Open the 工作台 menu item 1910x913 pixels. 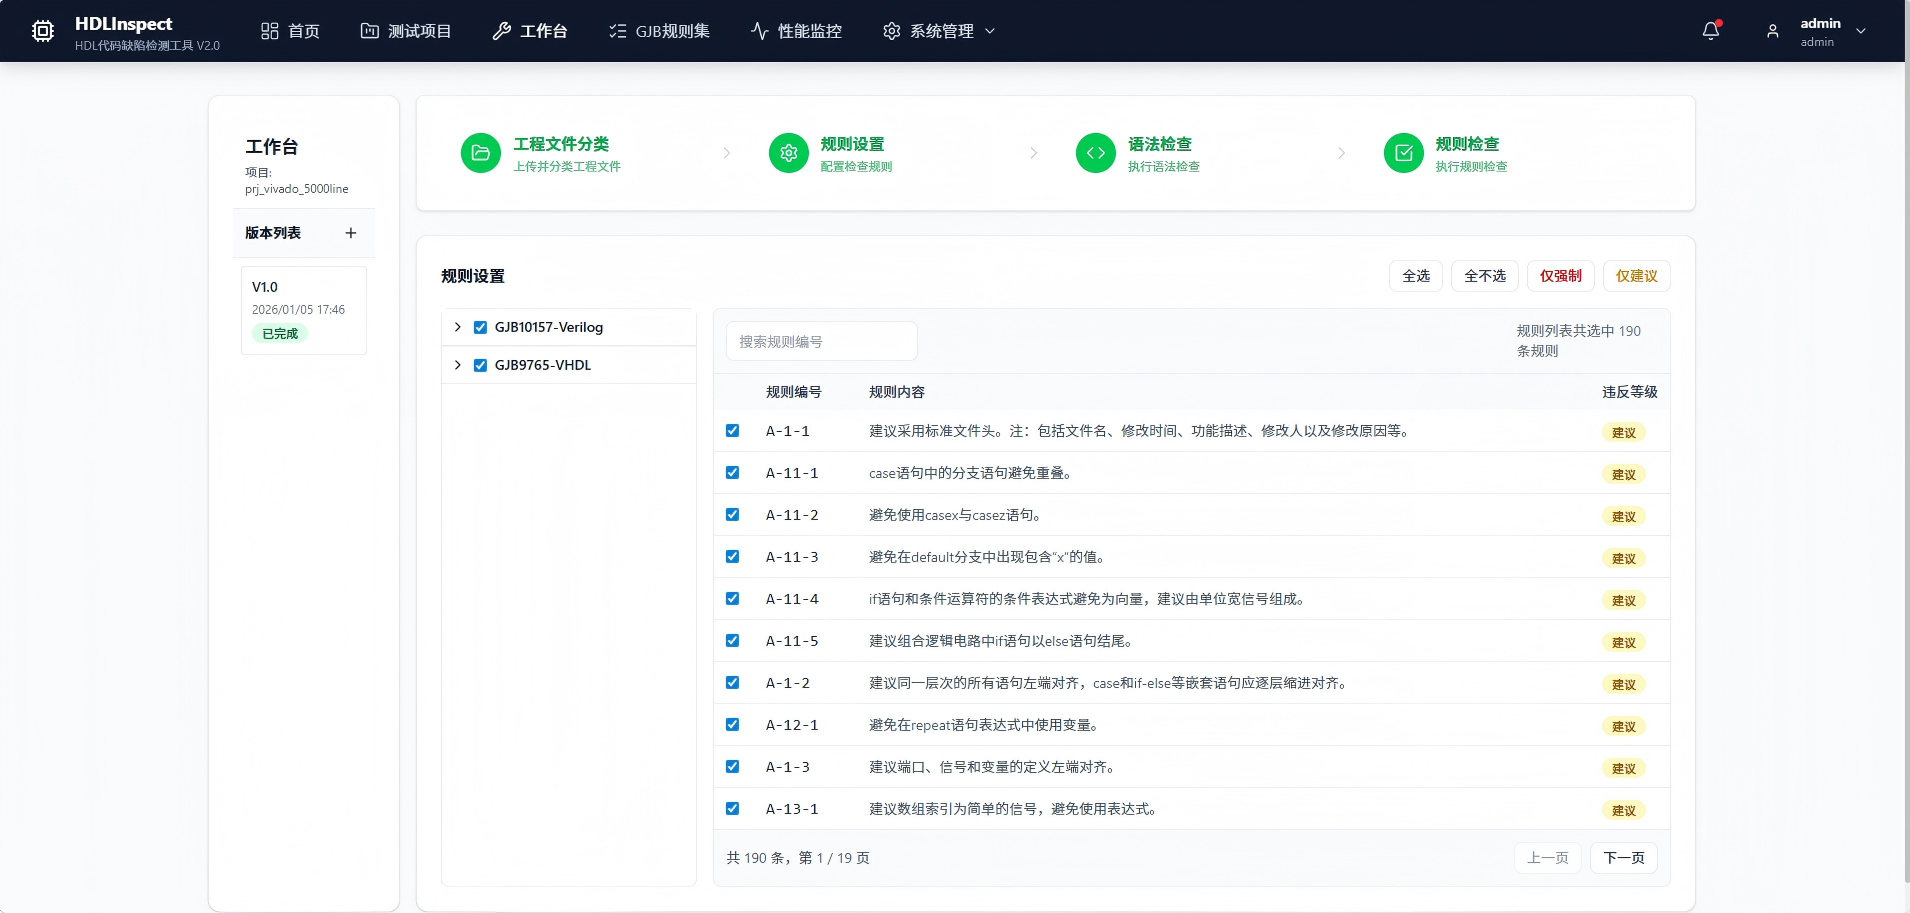pos(530,31)
